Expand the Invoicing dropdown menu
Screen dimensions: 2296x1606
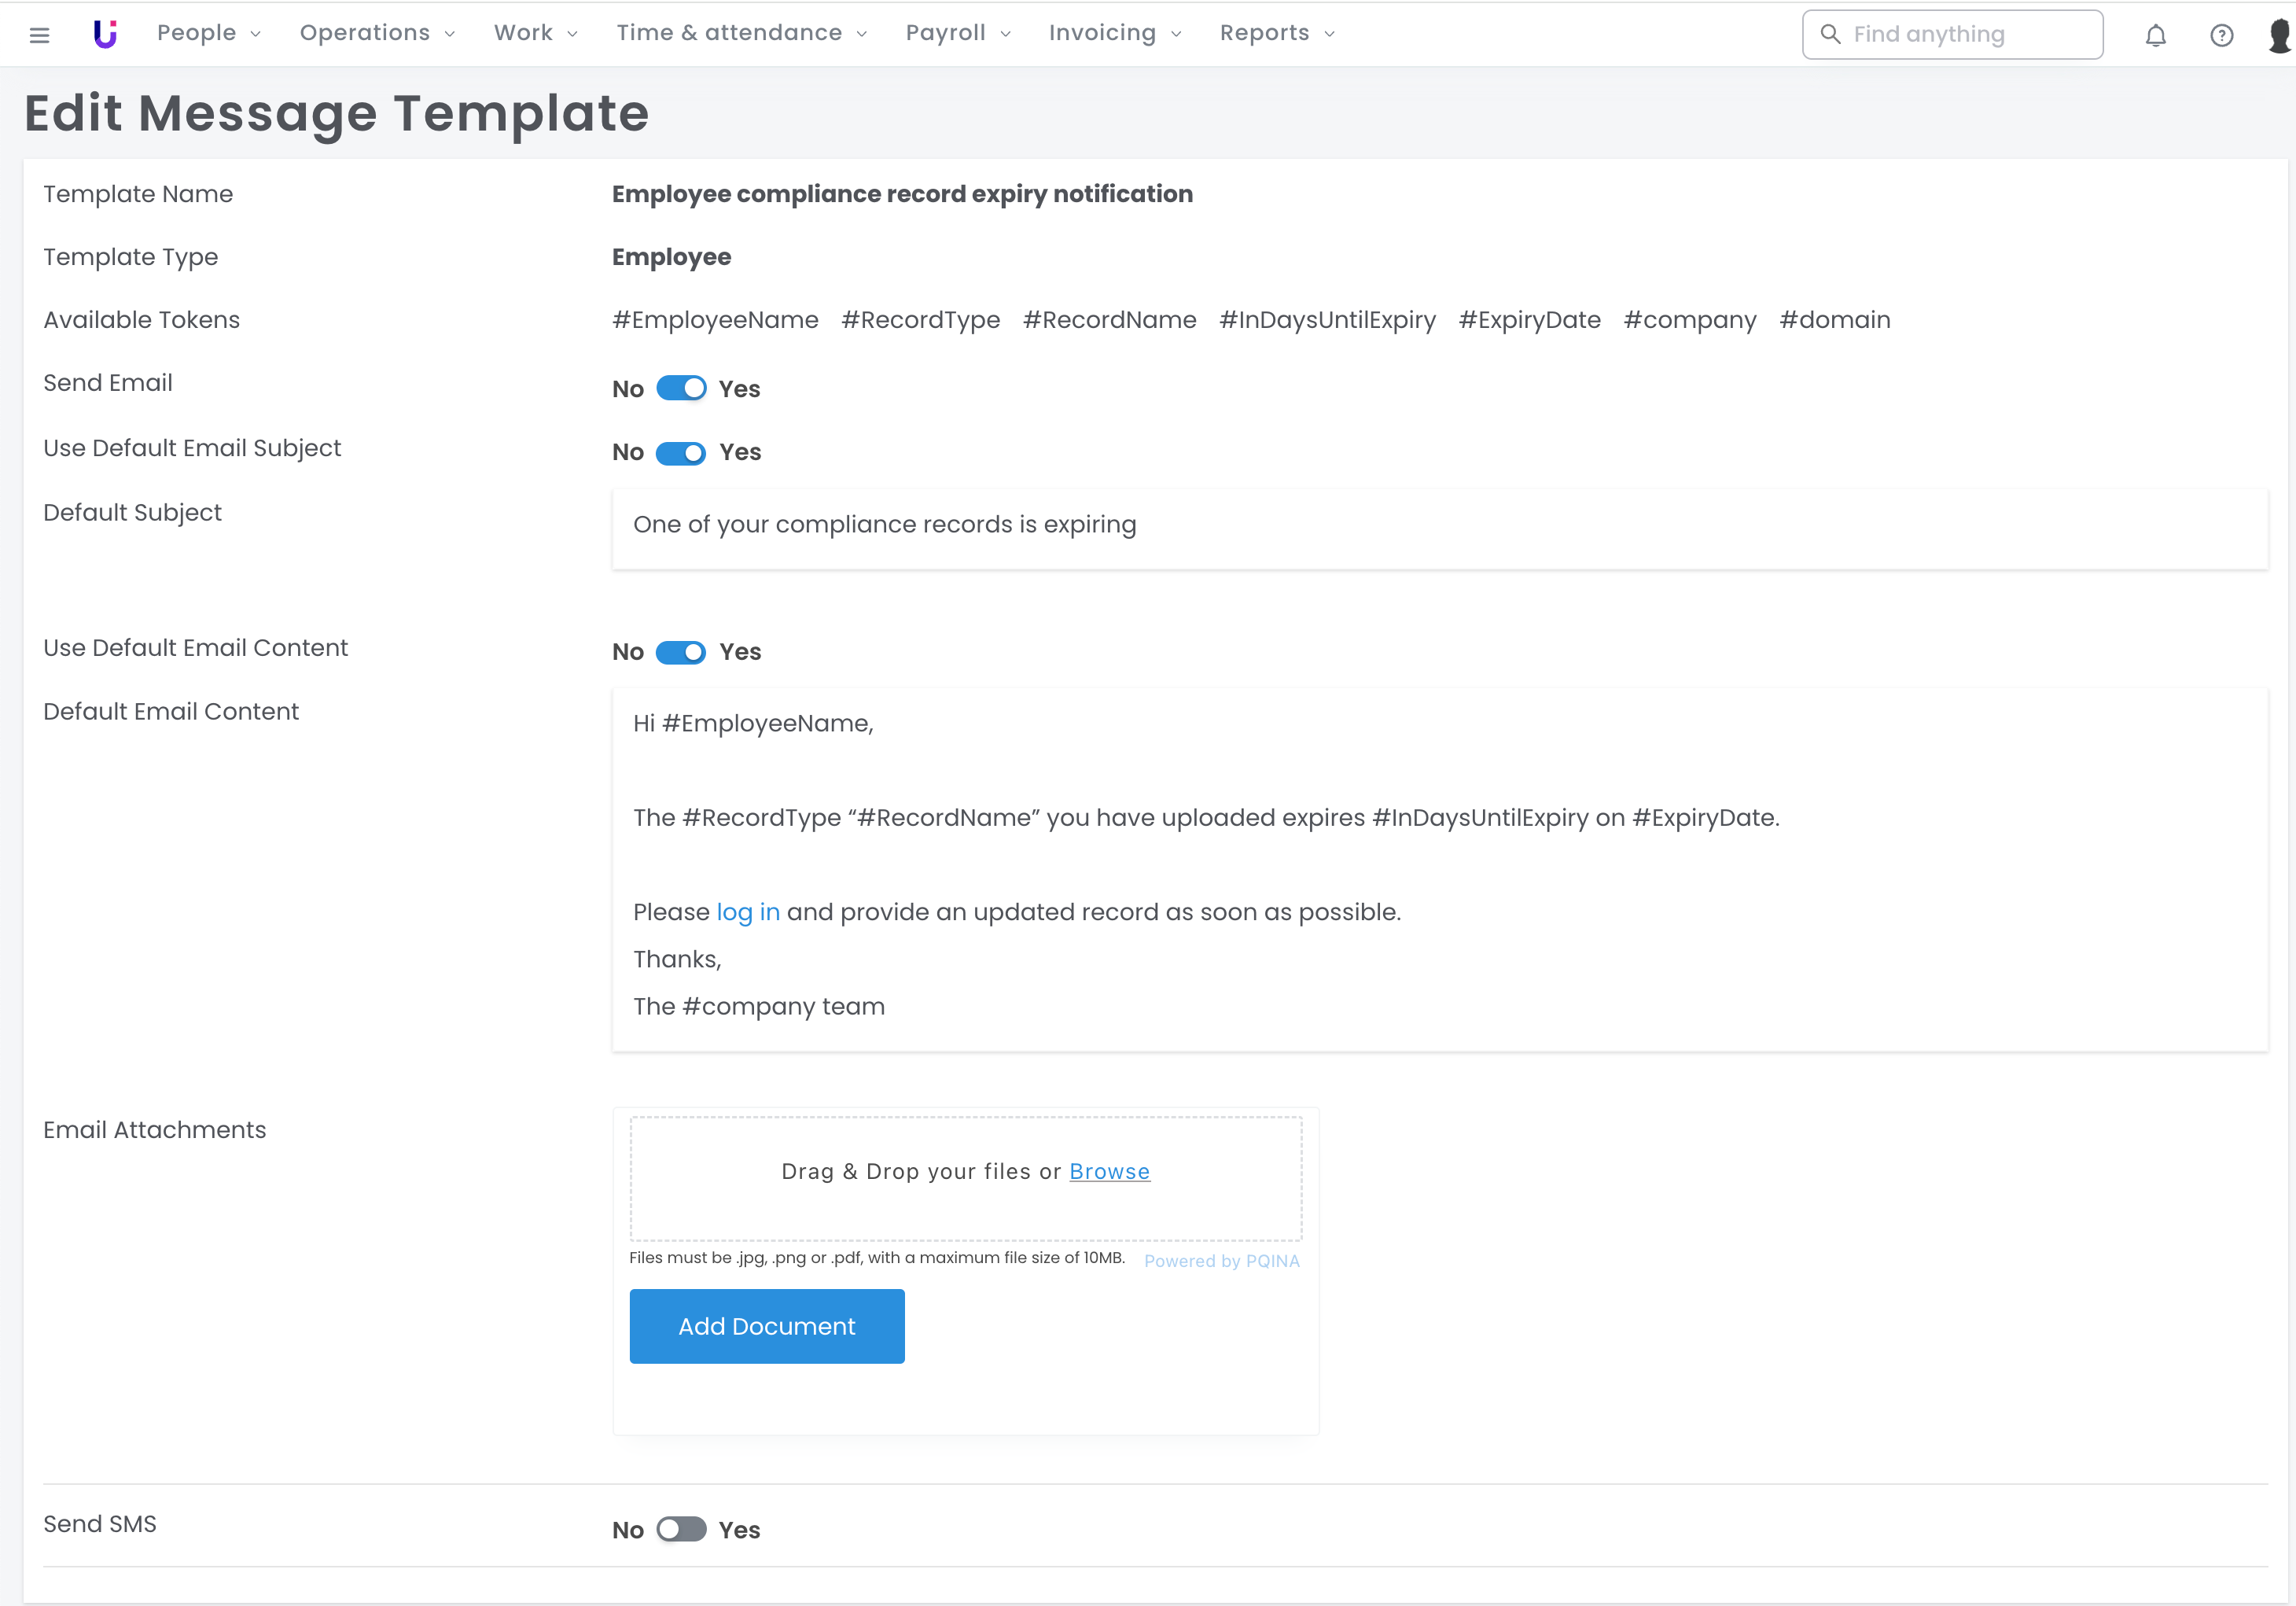(x=1114, y=33)
